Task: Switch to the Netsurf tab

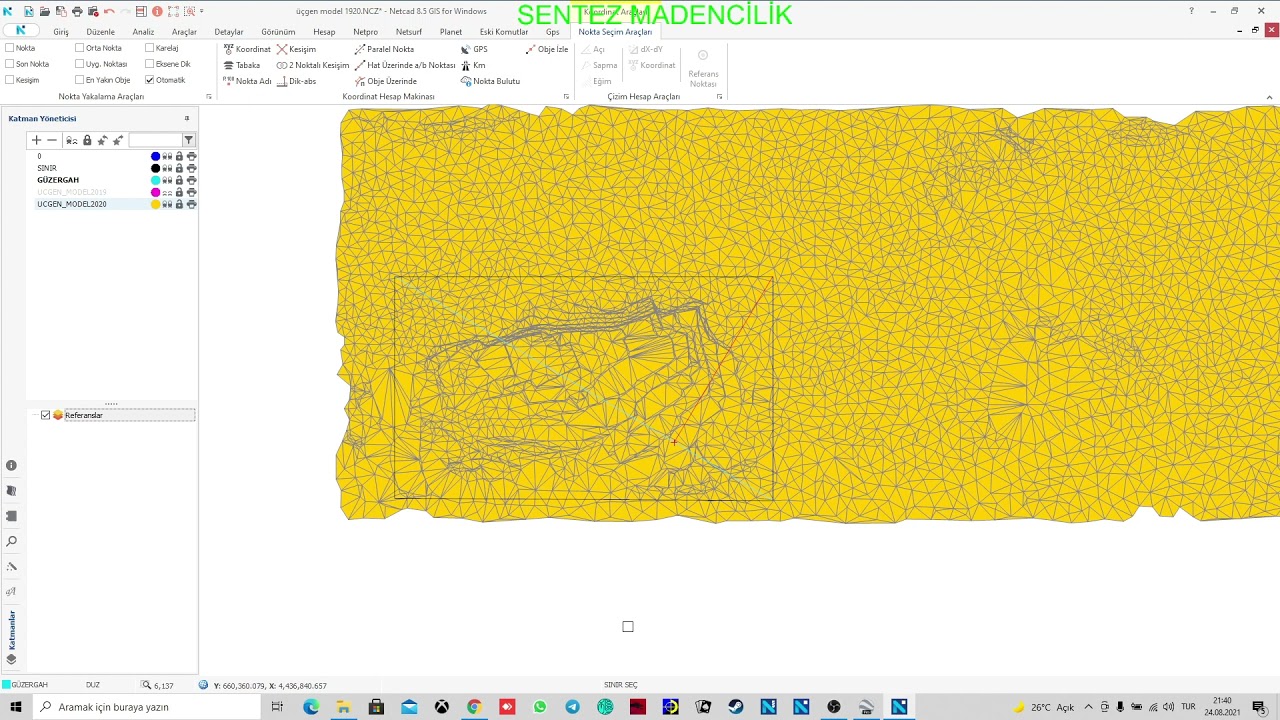Action: pos(409,32)
